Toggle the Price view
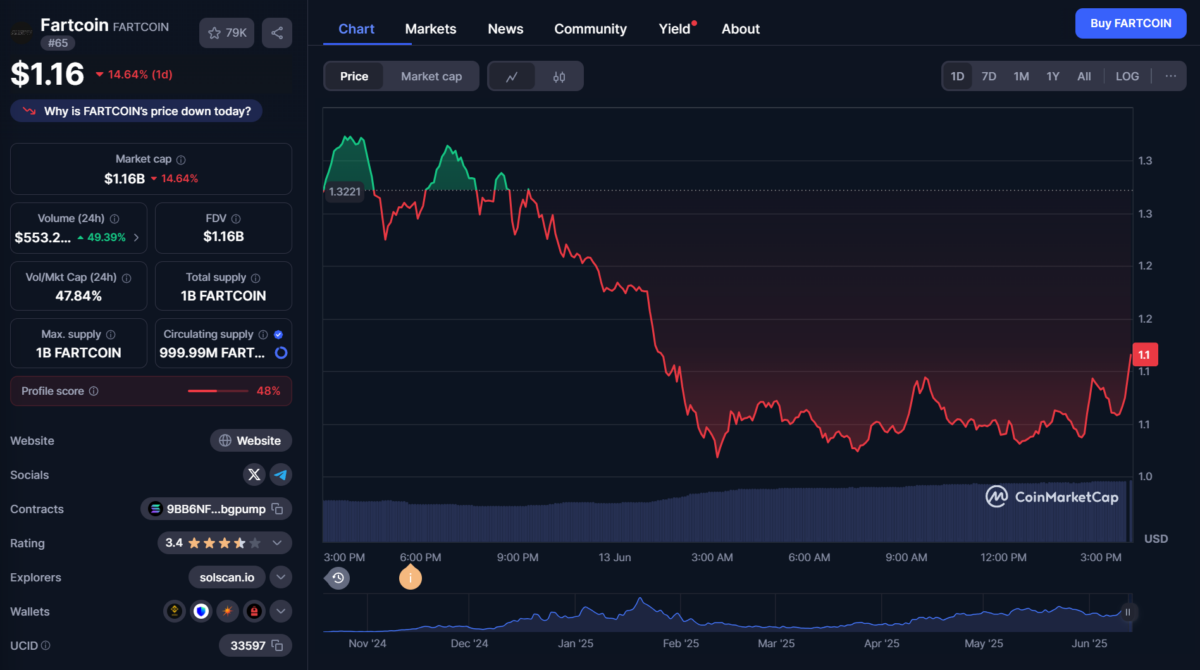This screenshot has width=1200, height=670. [x=354, y=76]
